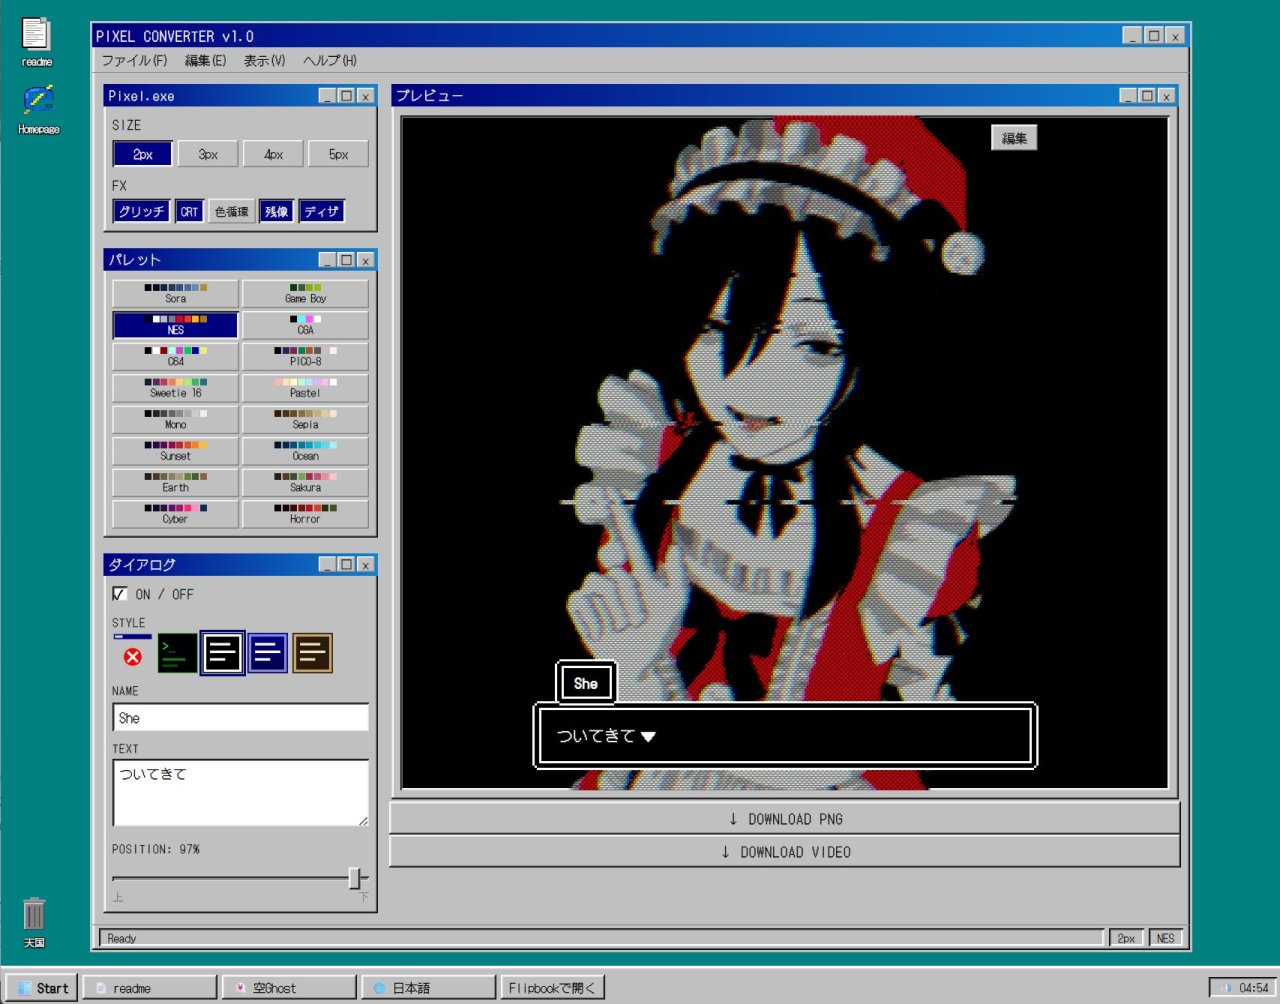Choose the blue dialog box style

[267, 653]
